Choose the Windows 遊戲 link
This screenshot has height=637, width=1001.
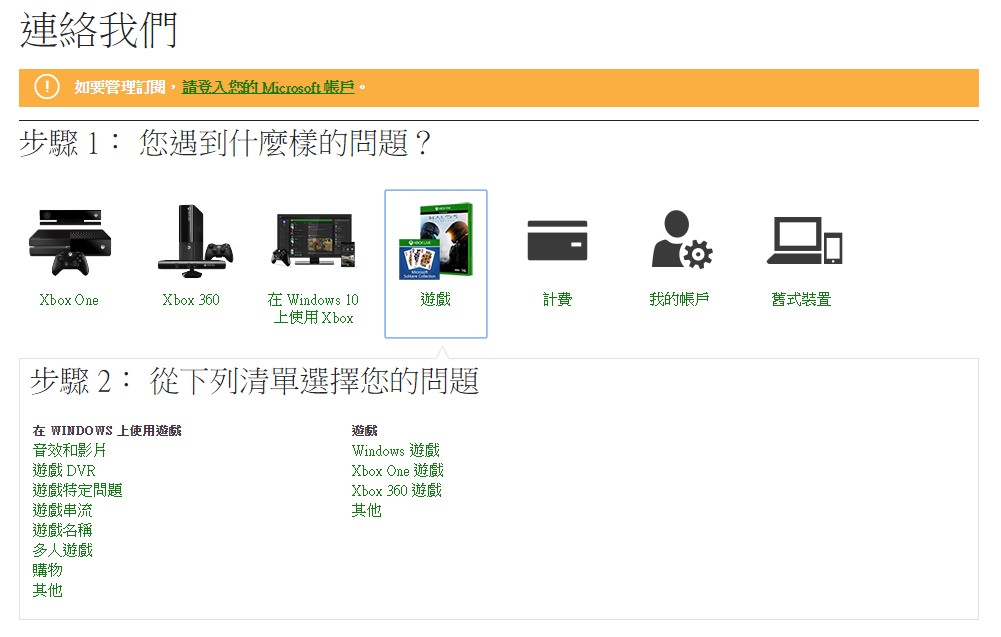point(395,451)
